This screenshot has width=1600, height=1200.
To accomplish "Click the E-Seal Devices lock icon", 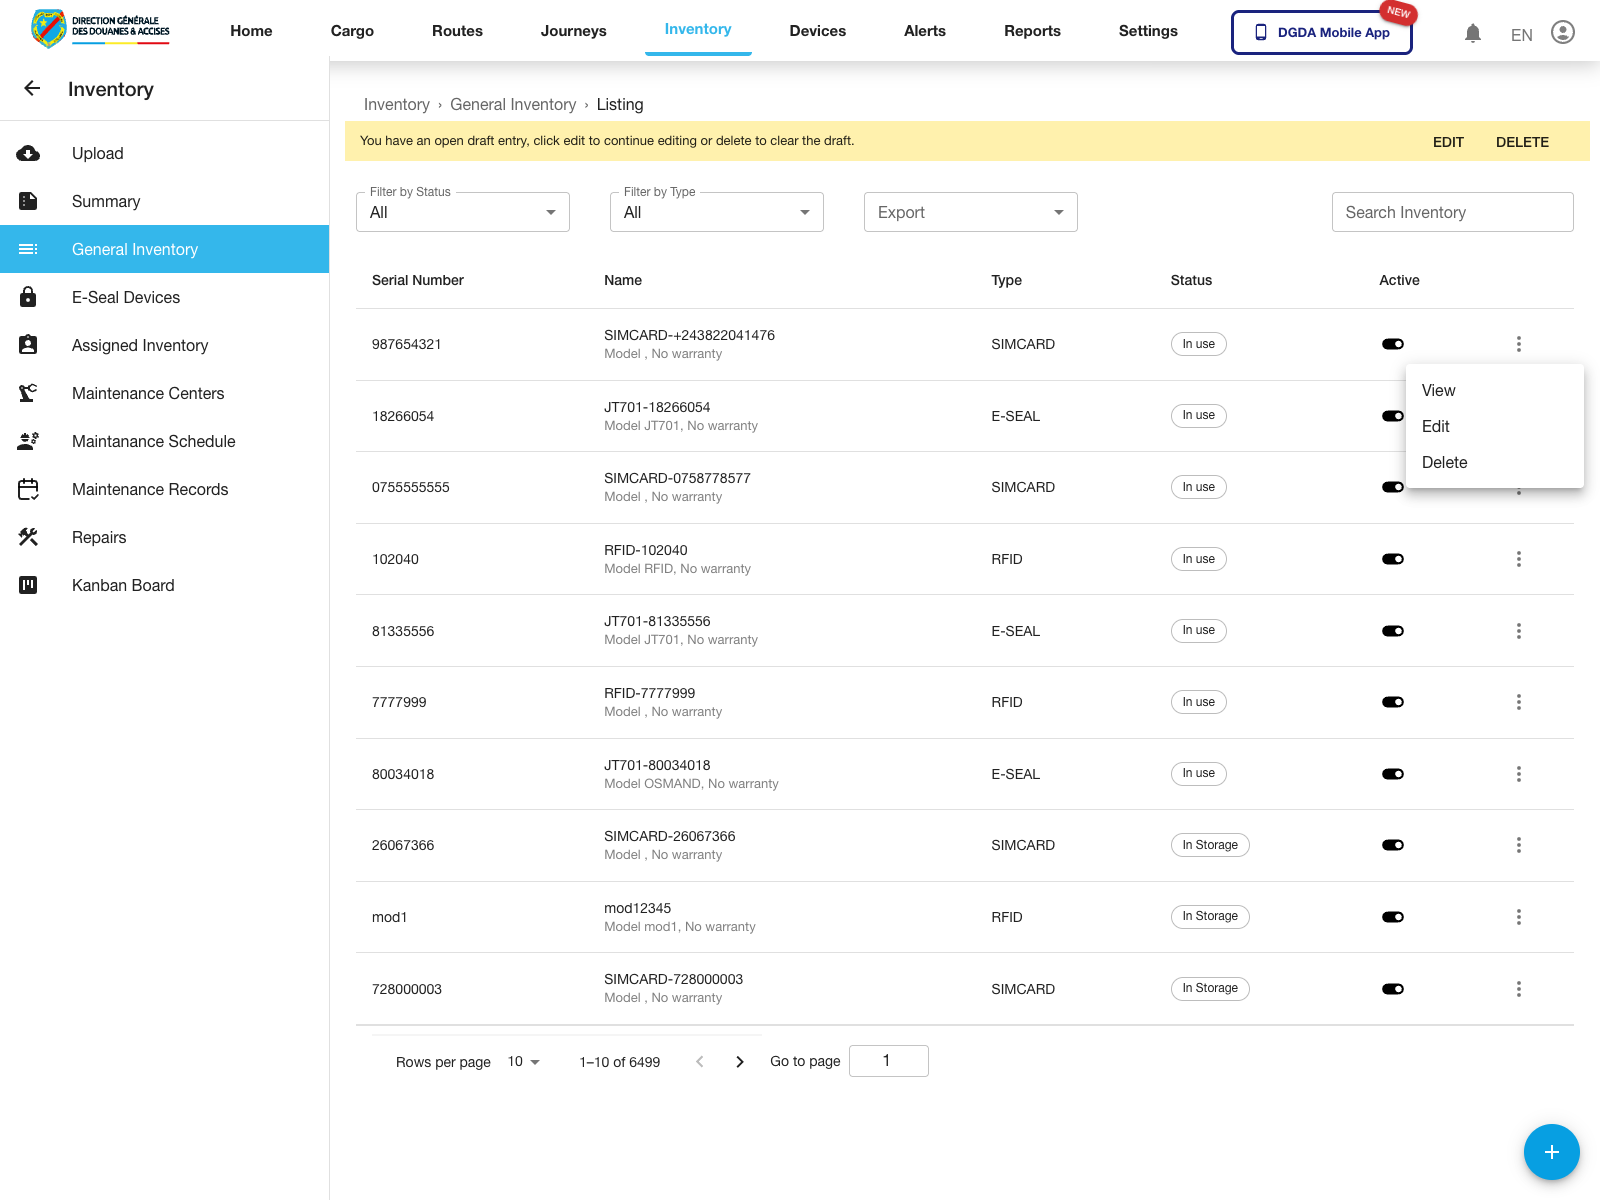I will [28, 297].
